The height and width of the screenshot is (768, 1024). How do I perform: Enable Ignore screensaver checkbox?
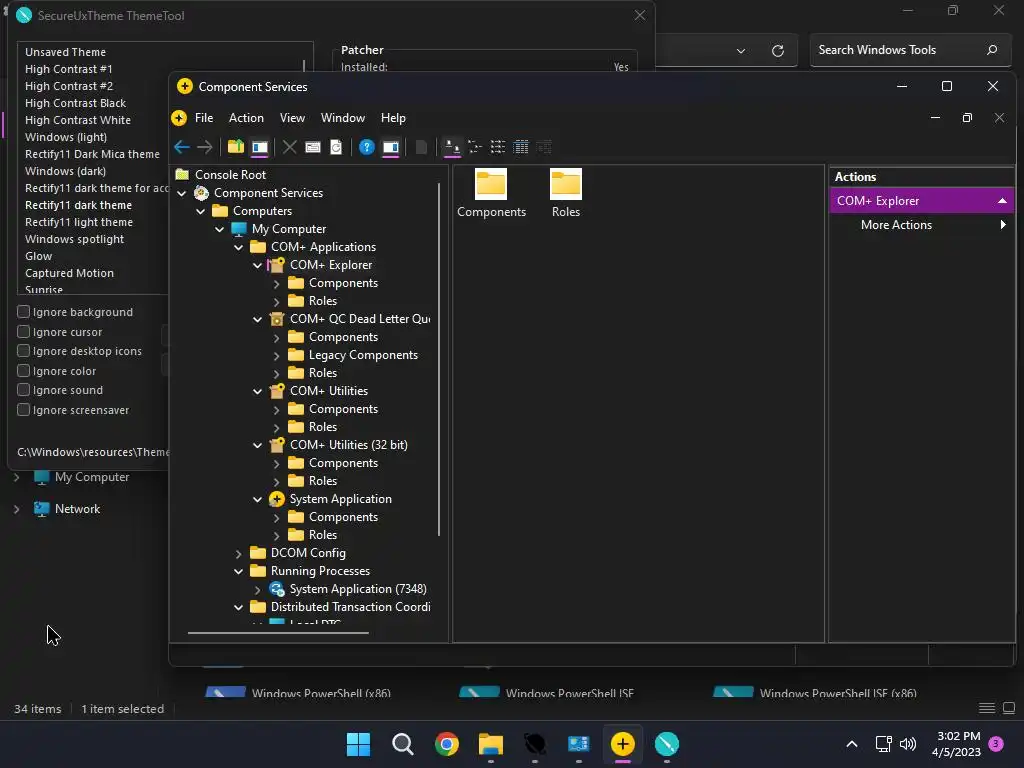point(24,409)
